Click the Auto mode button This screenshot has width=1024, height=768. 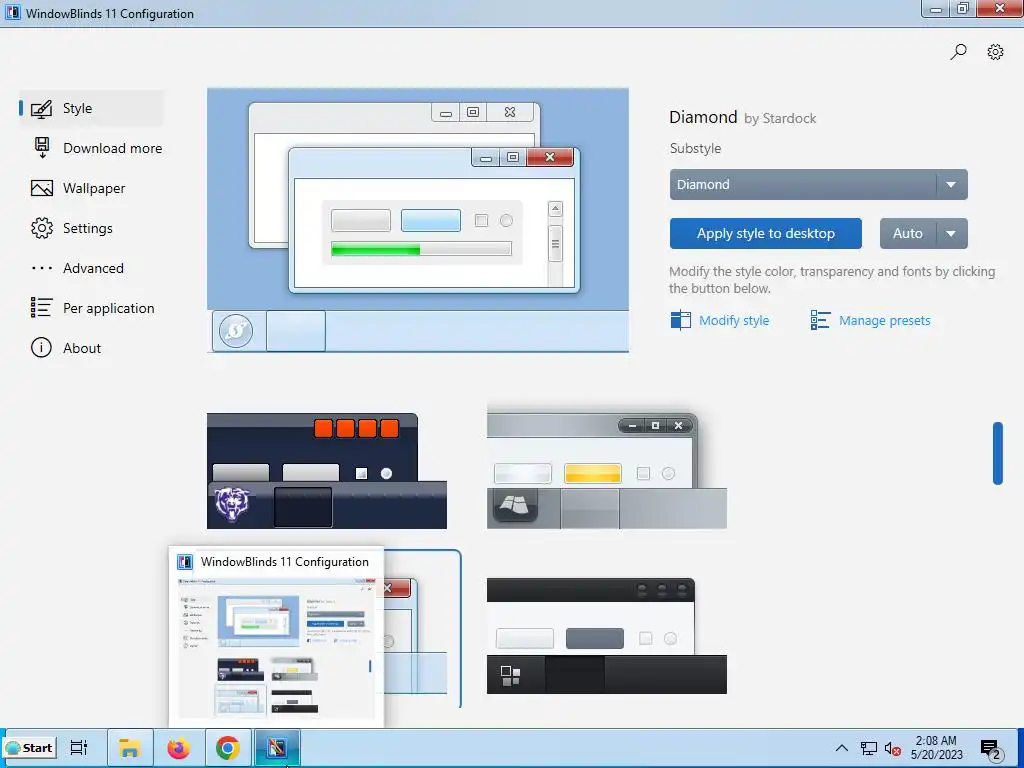click(x=908, y=233)
